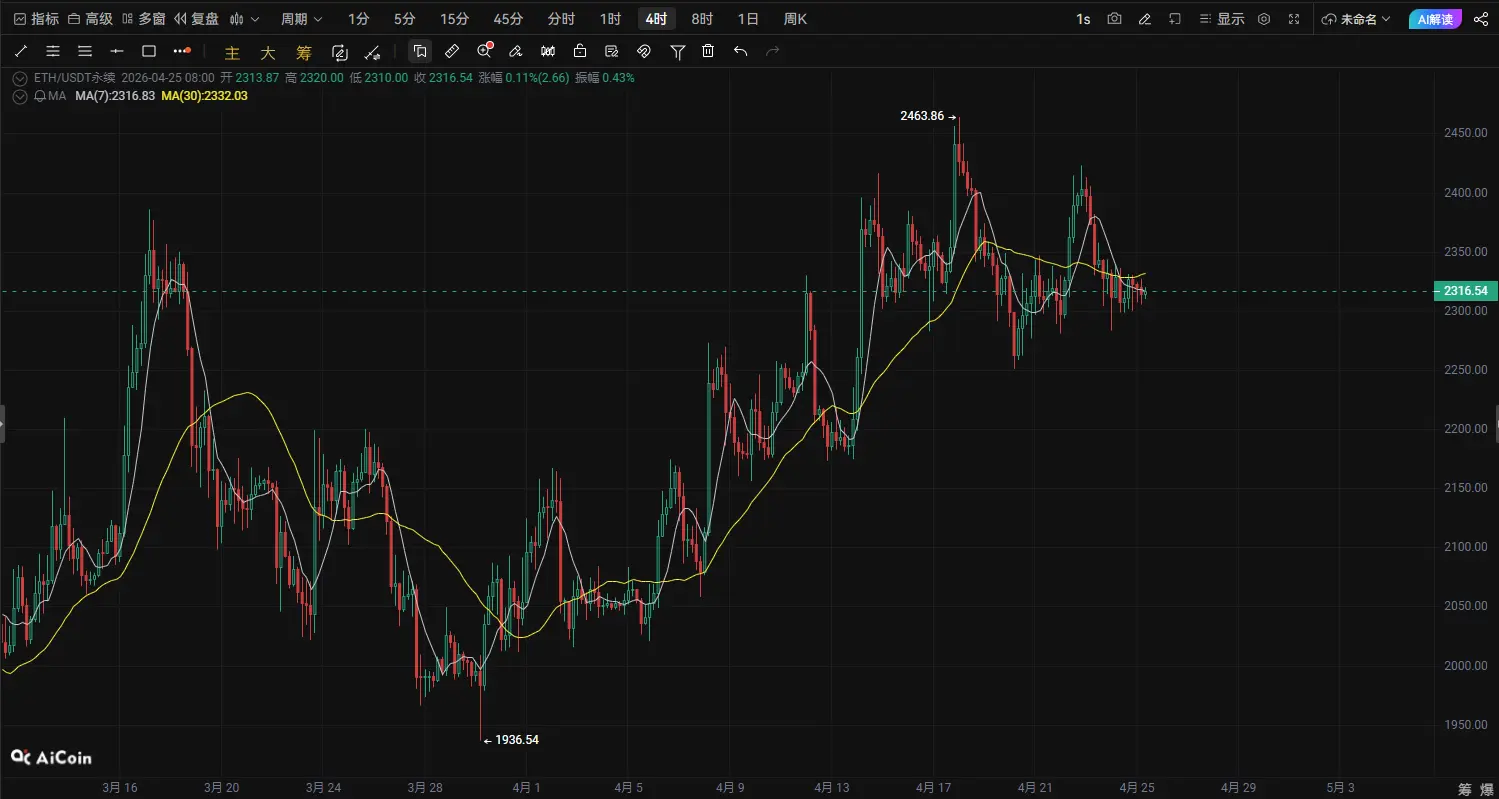Open chart settings hexagon icon
This screenshot has width=1499, height=799.
(1264, 19)
